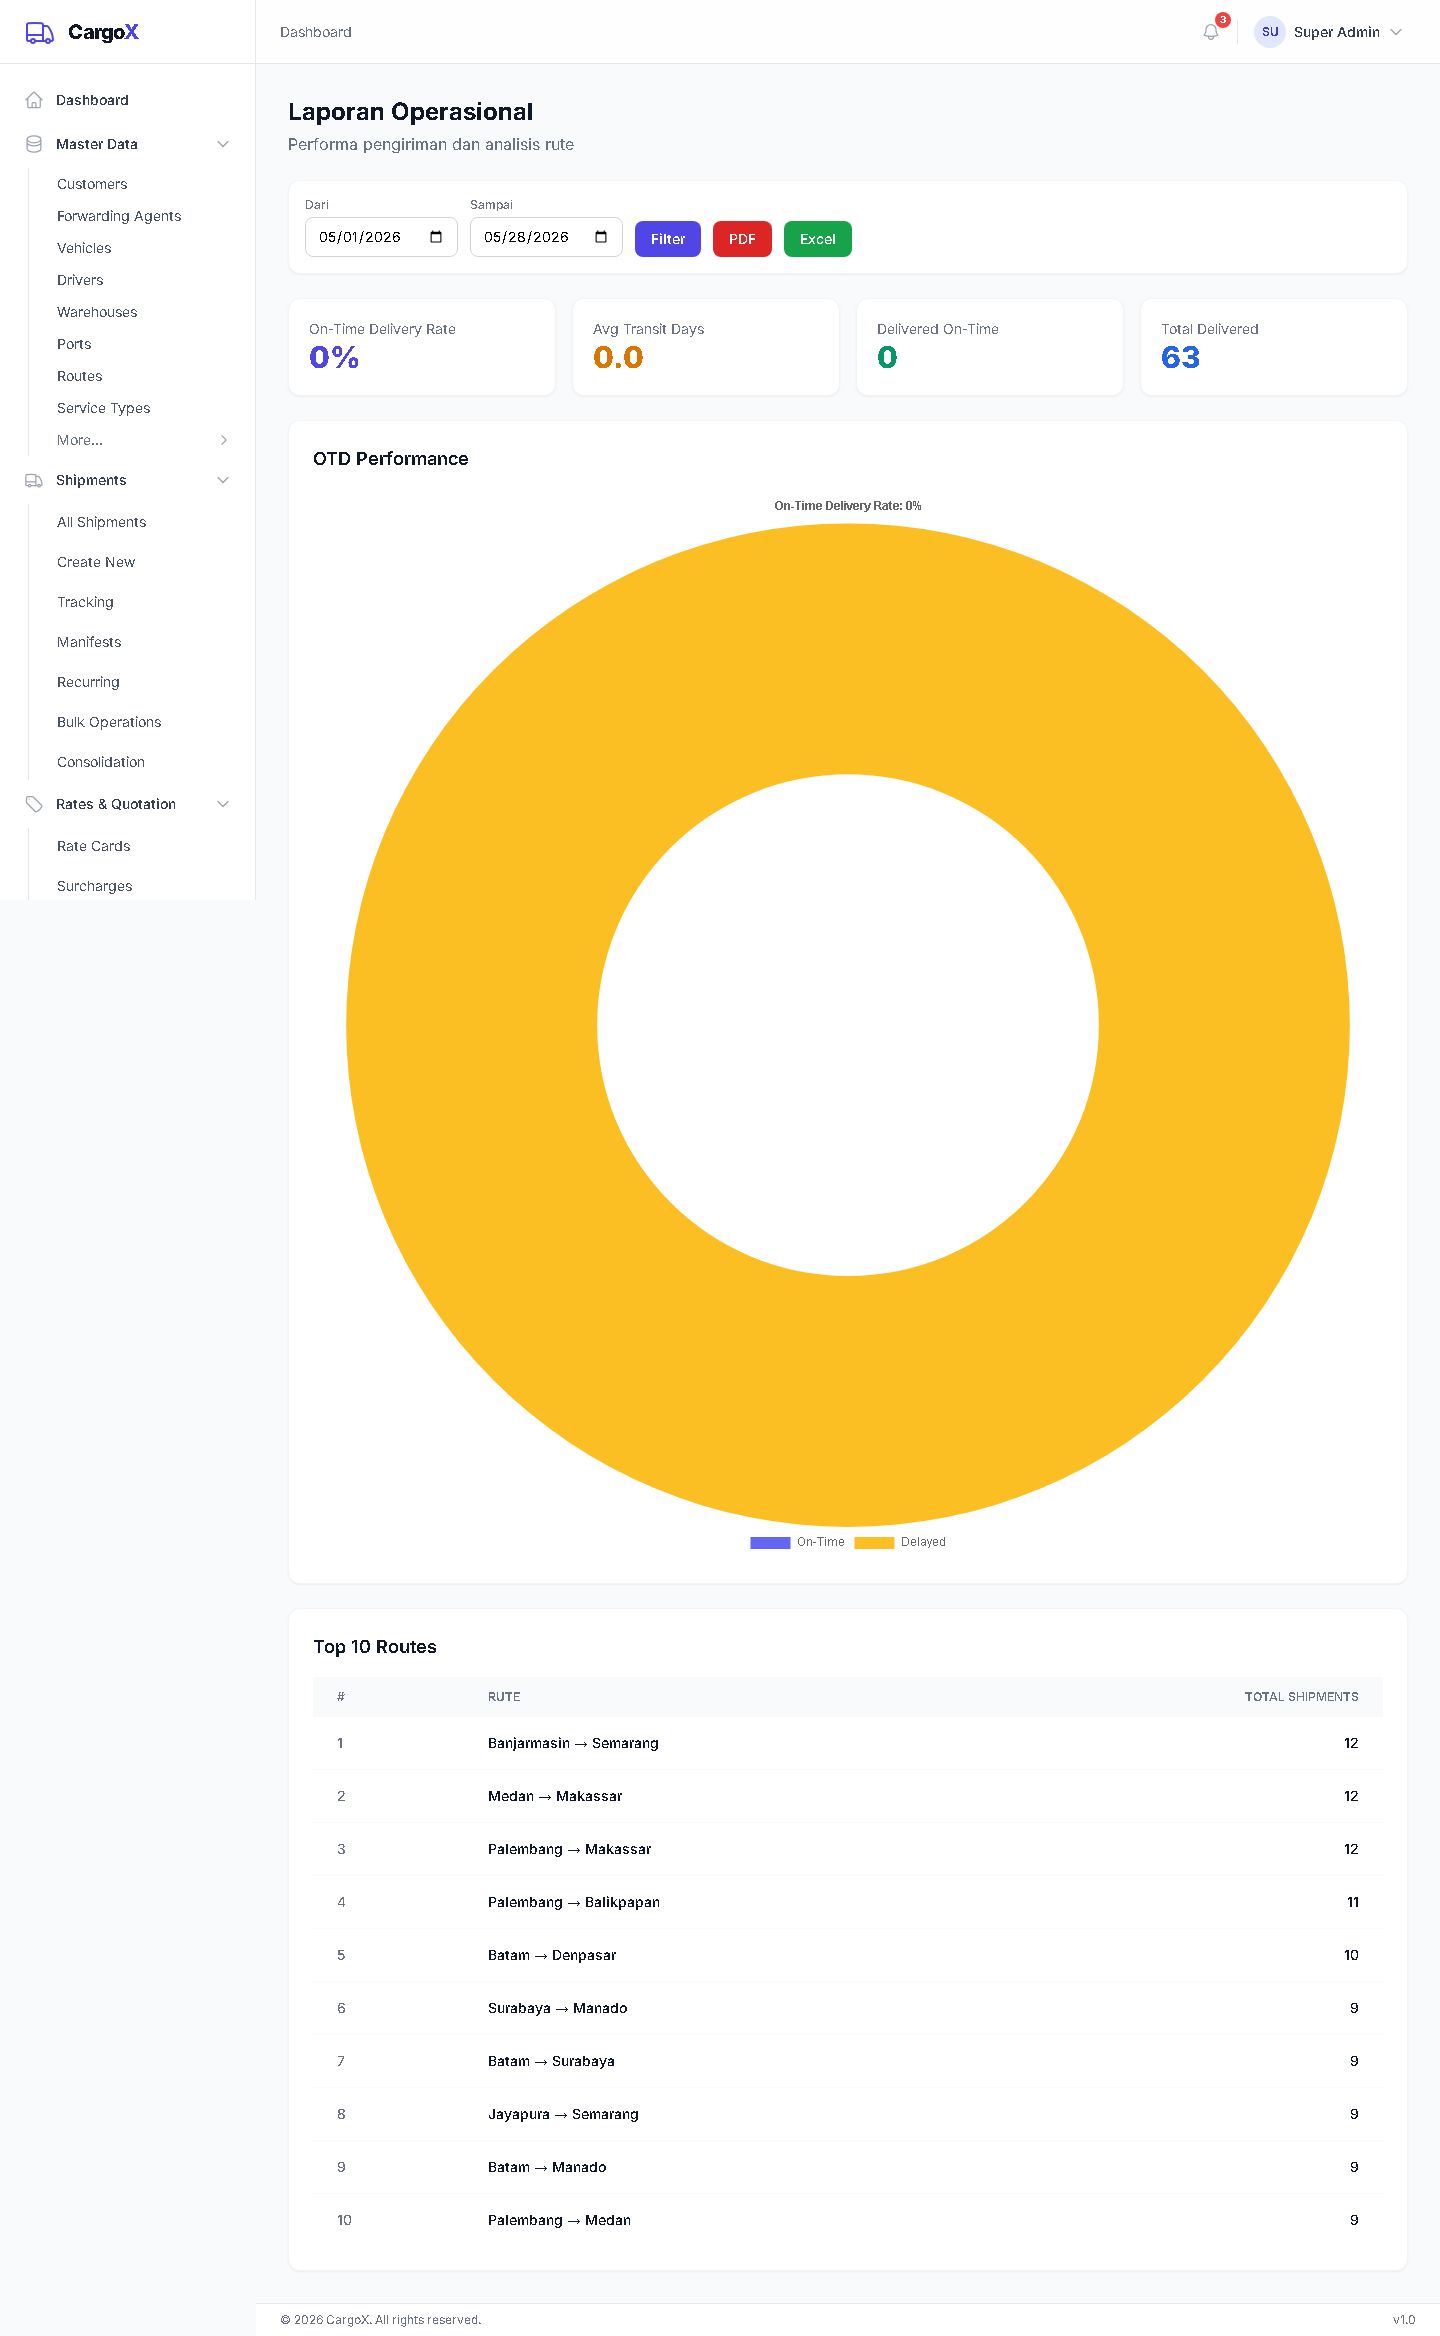Click the Master Data database icon
1440x2336 pixels.
34,144
